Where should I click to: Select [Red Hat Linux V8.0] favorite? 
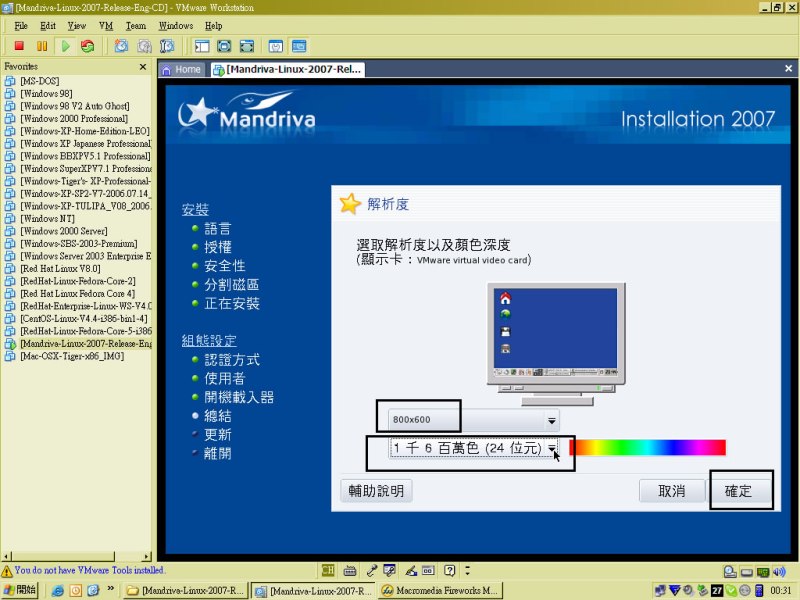coord(60,269)
